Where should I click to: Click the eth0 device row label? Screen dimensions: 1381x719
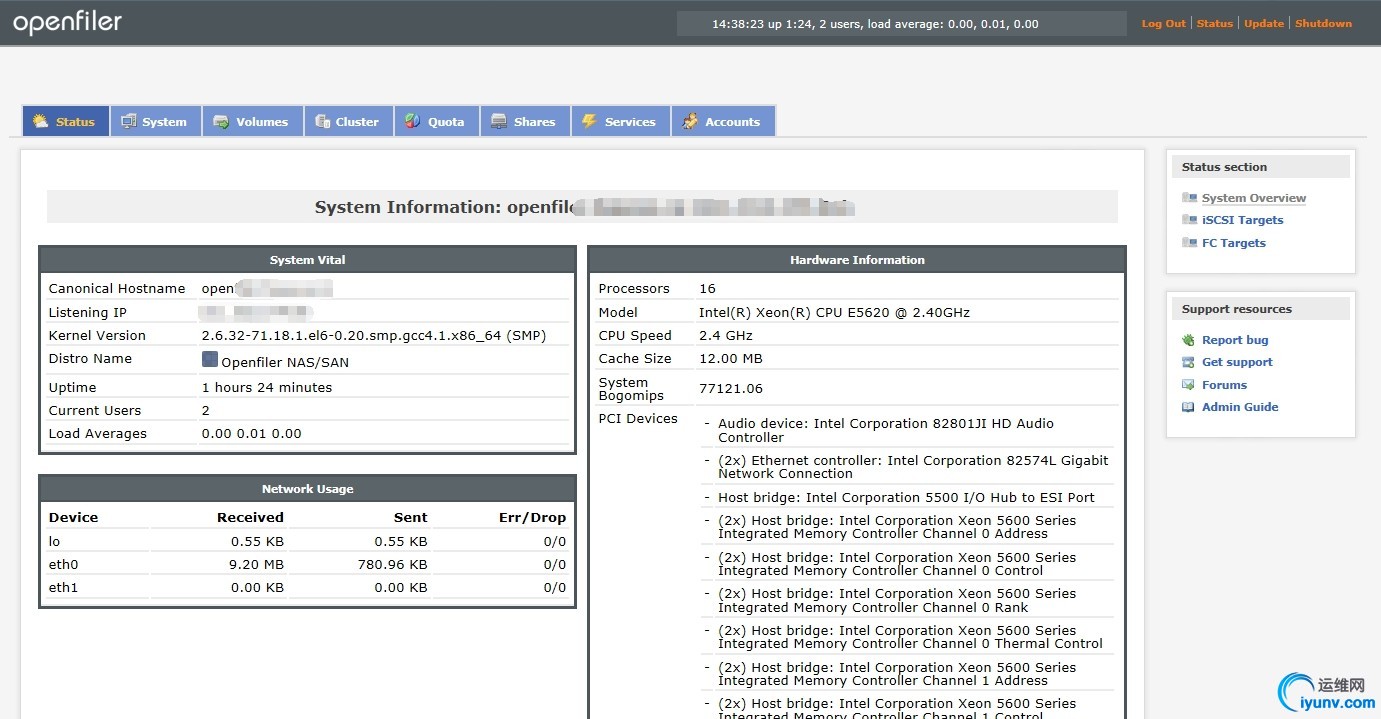click(63, 565)
